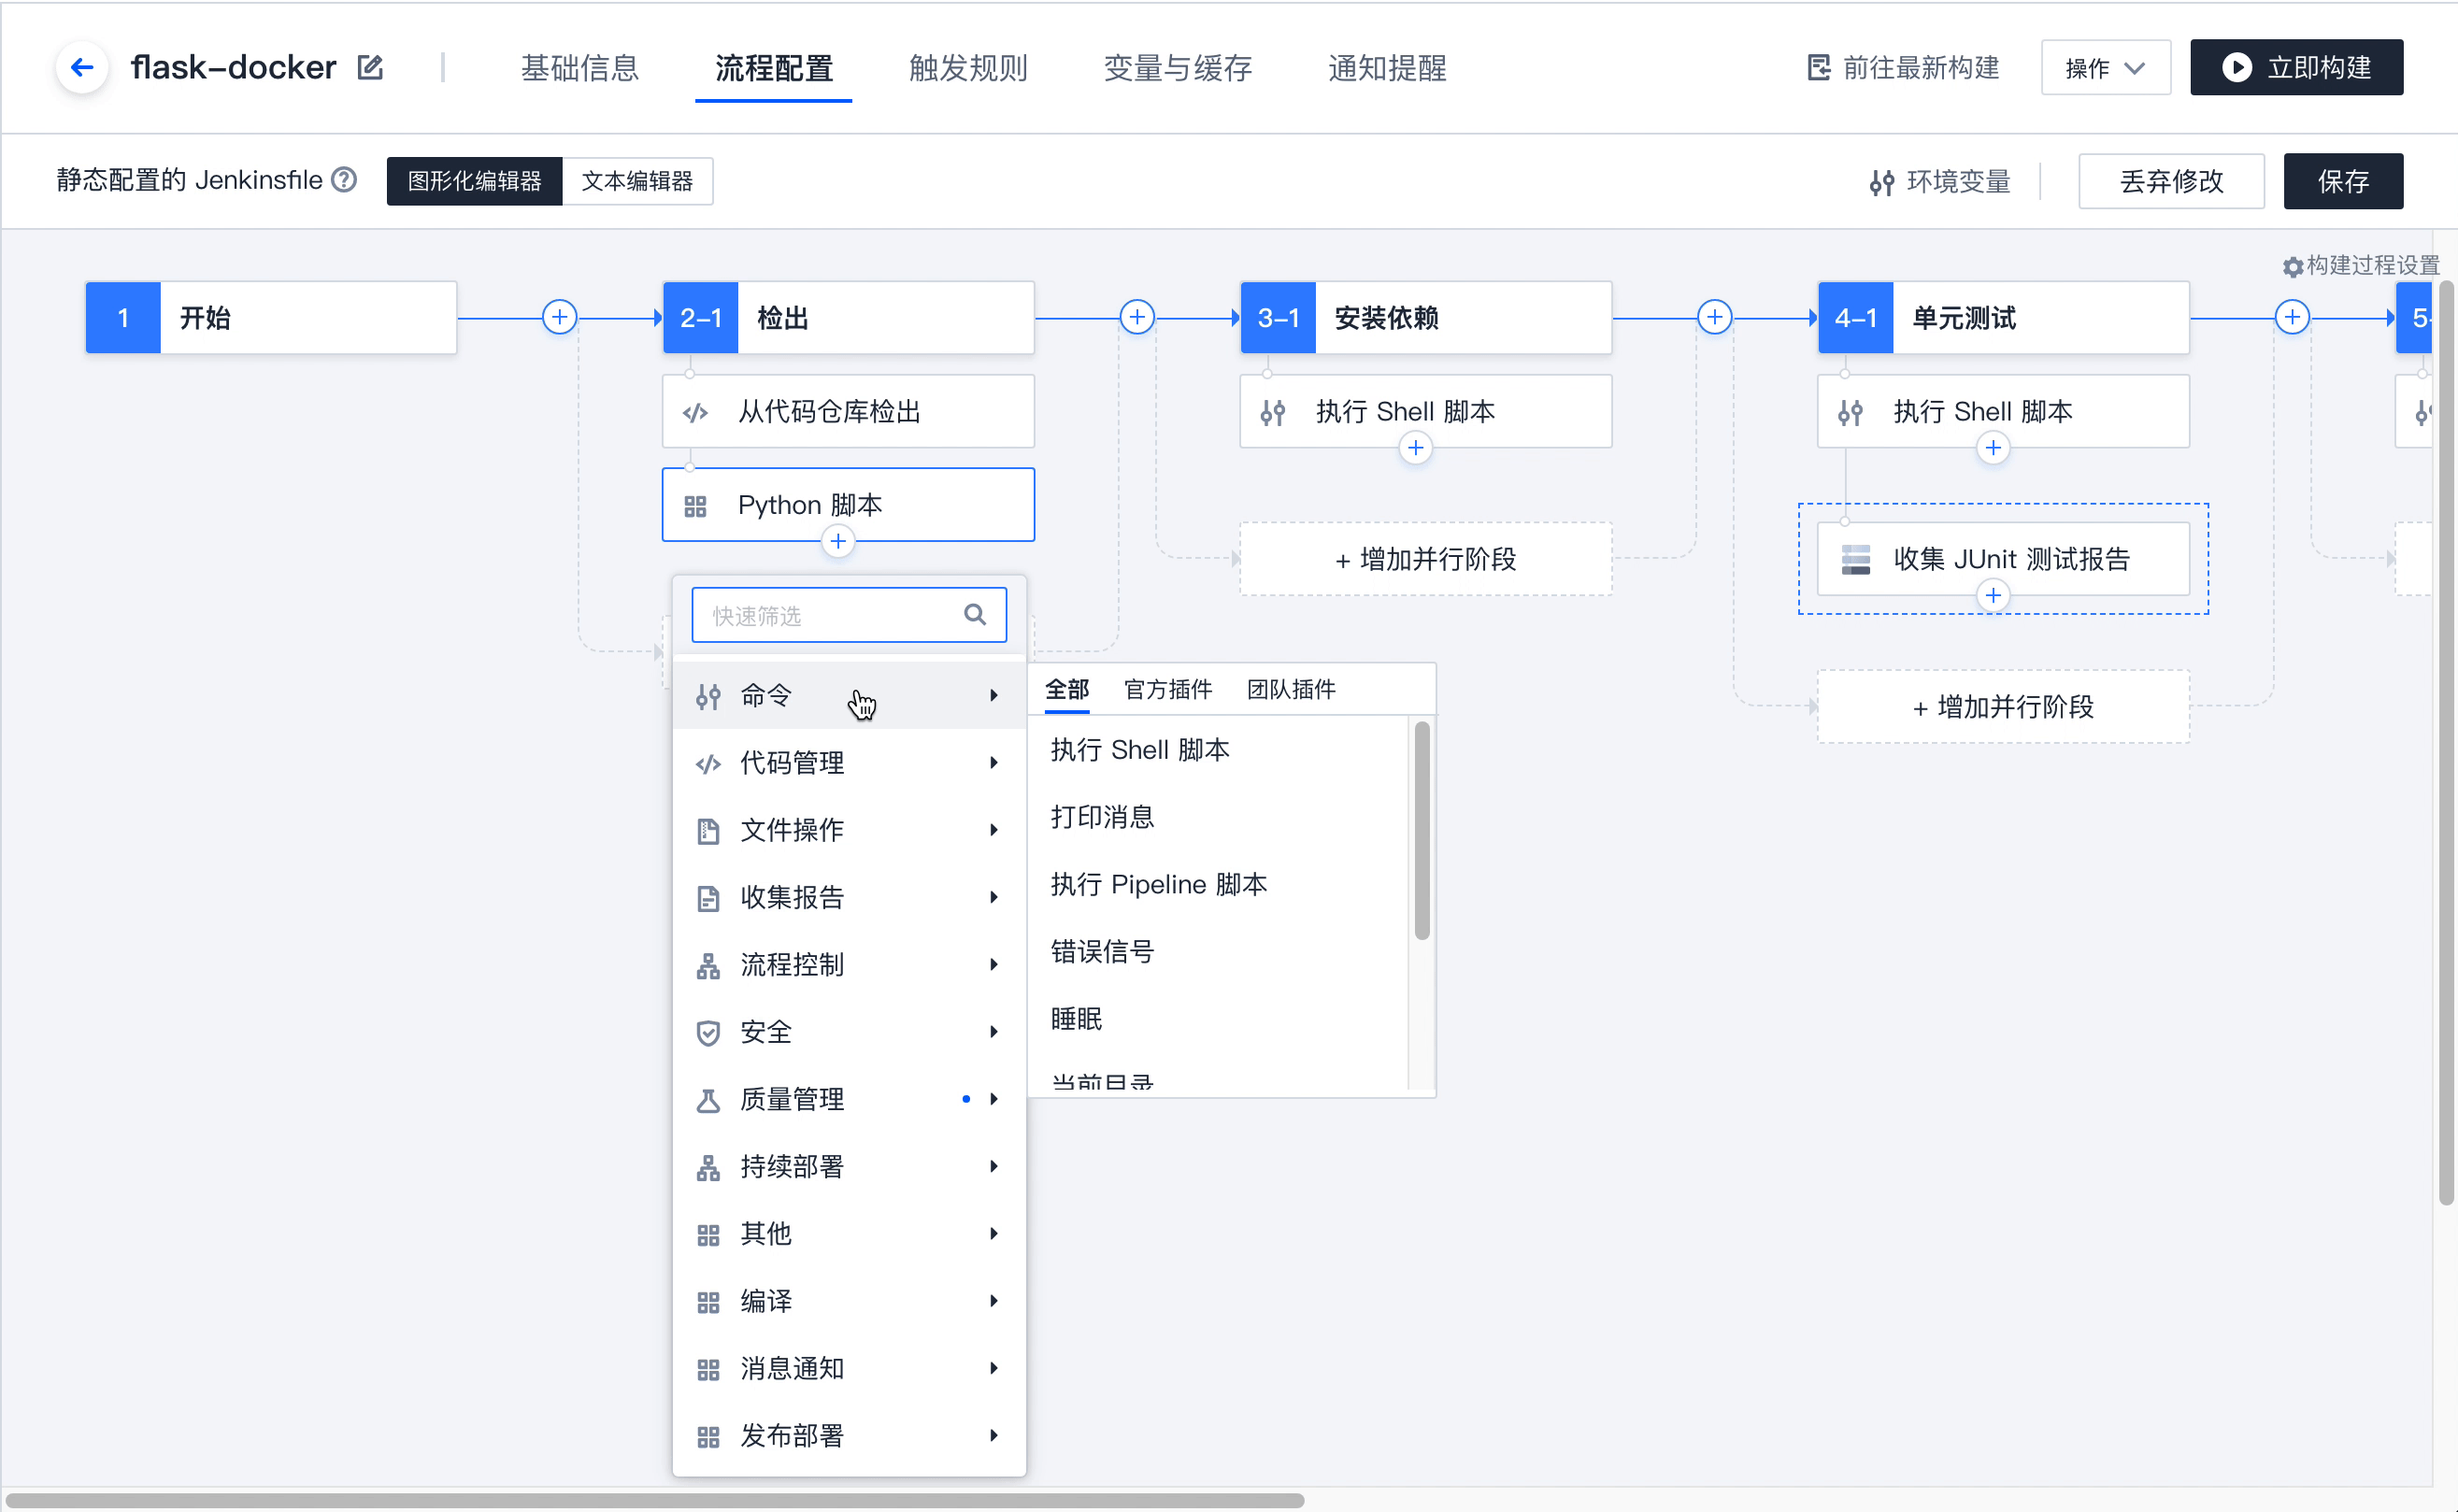This screenshot has width=2458, height=1512.
Task: Choose 睡眠 from plugin list
Action: coord(1077,1019)
